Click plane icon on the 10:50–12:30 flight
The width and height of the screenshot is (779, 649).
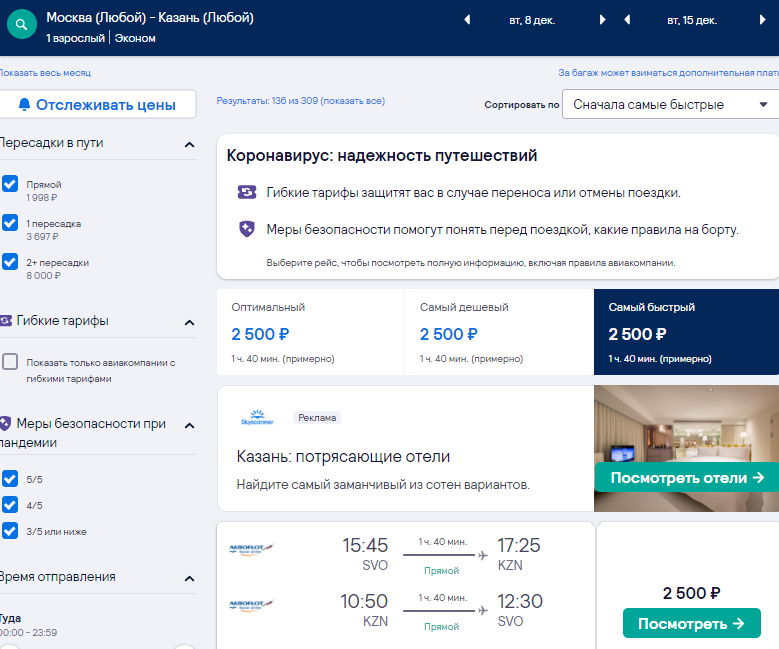[482, 611]
